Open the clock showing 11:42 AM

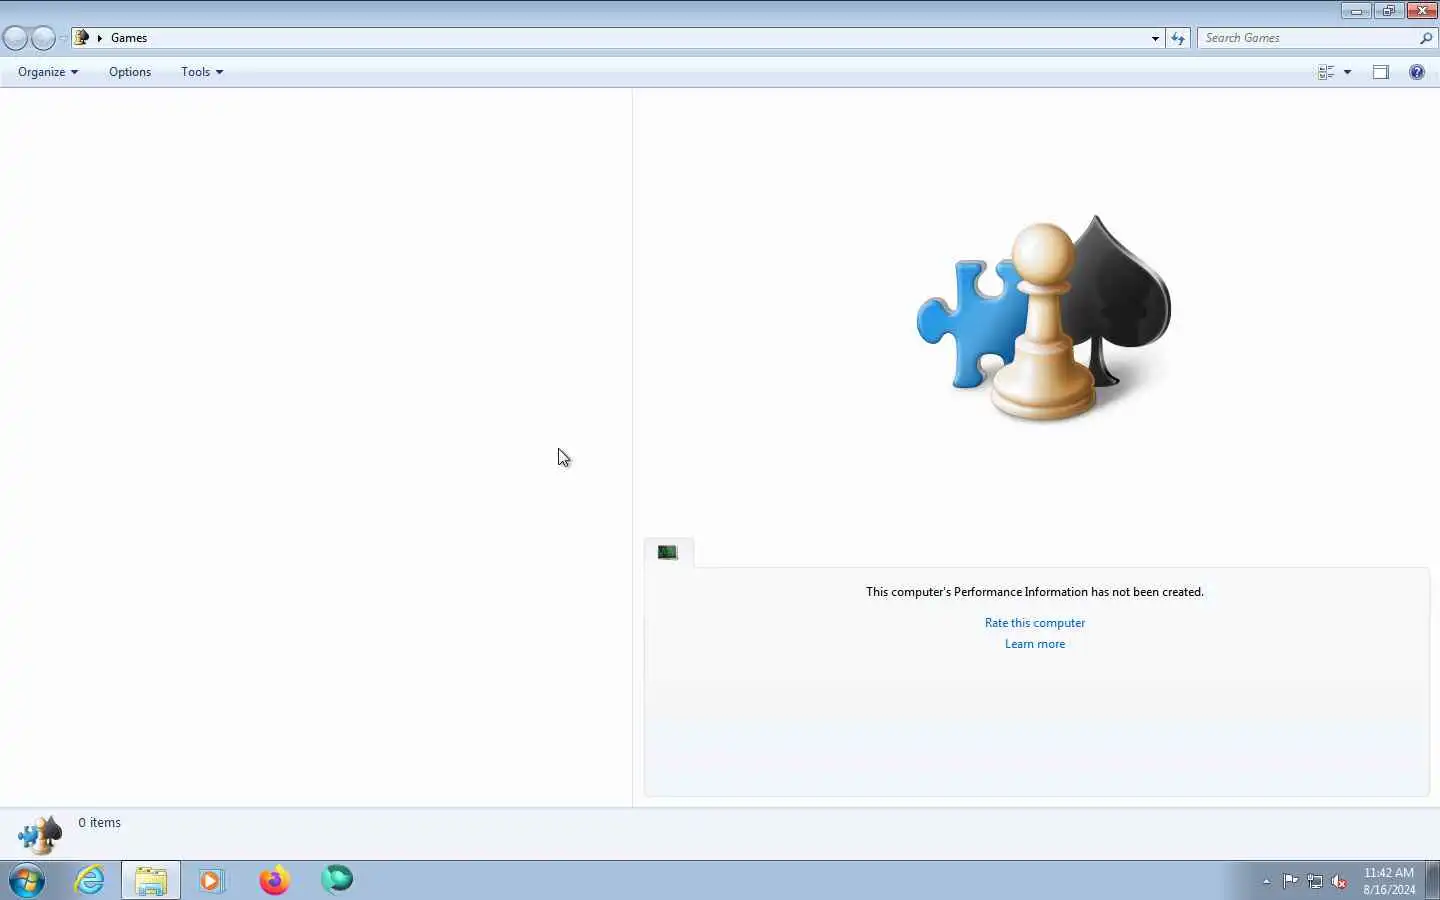(x=1389, y=881)
